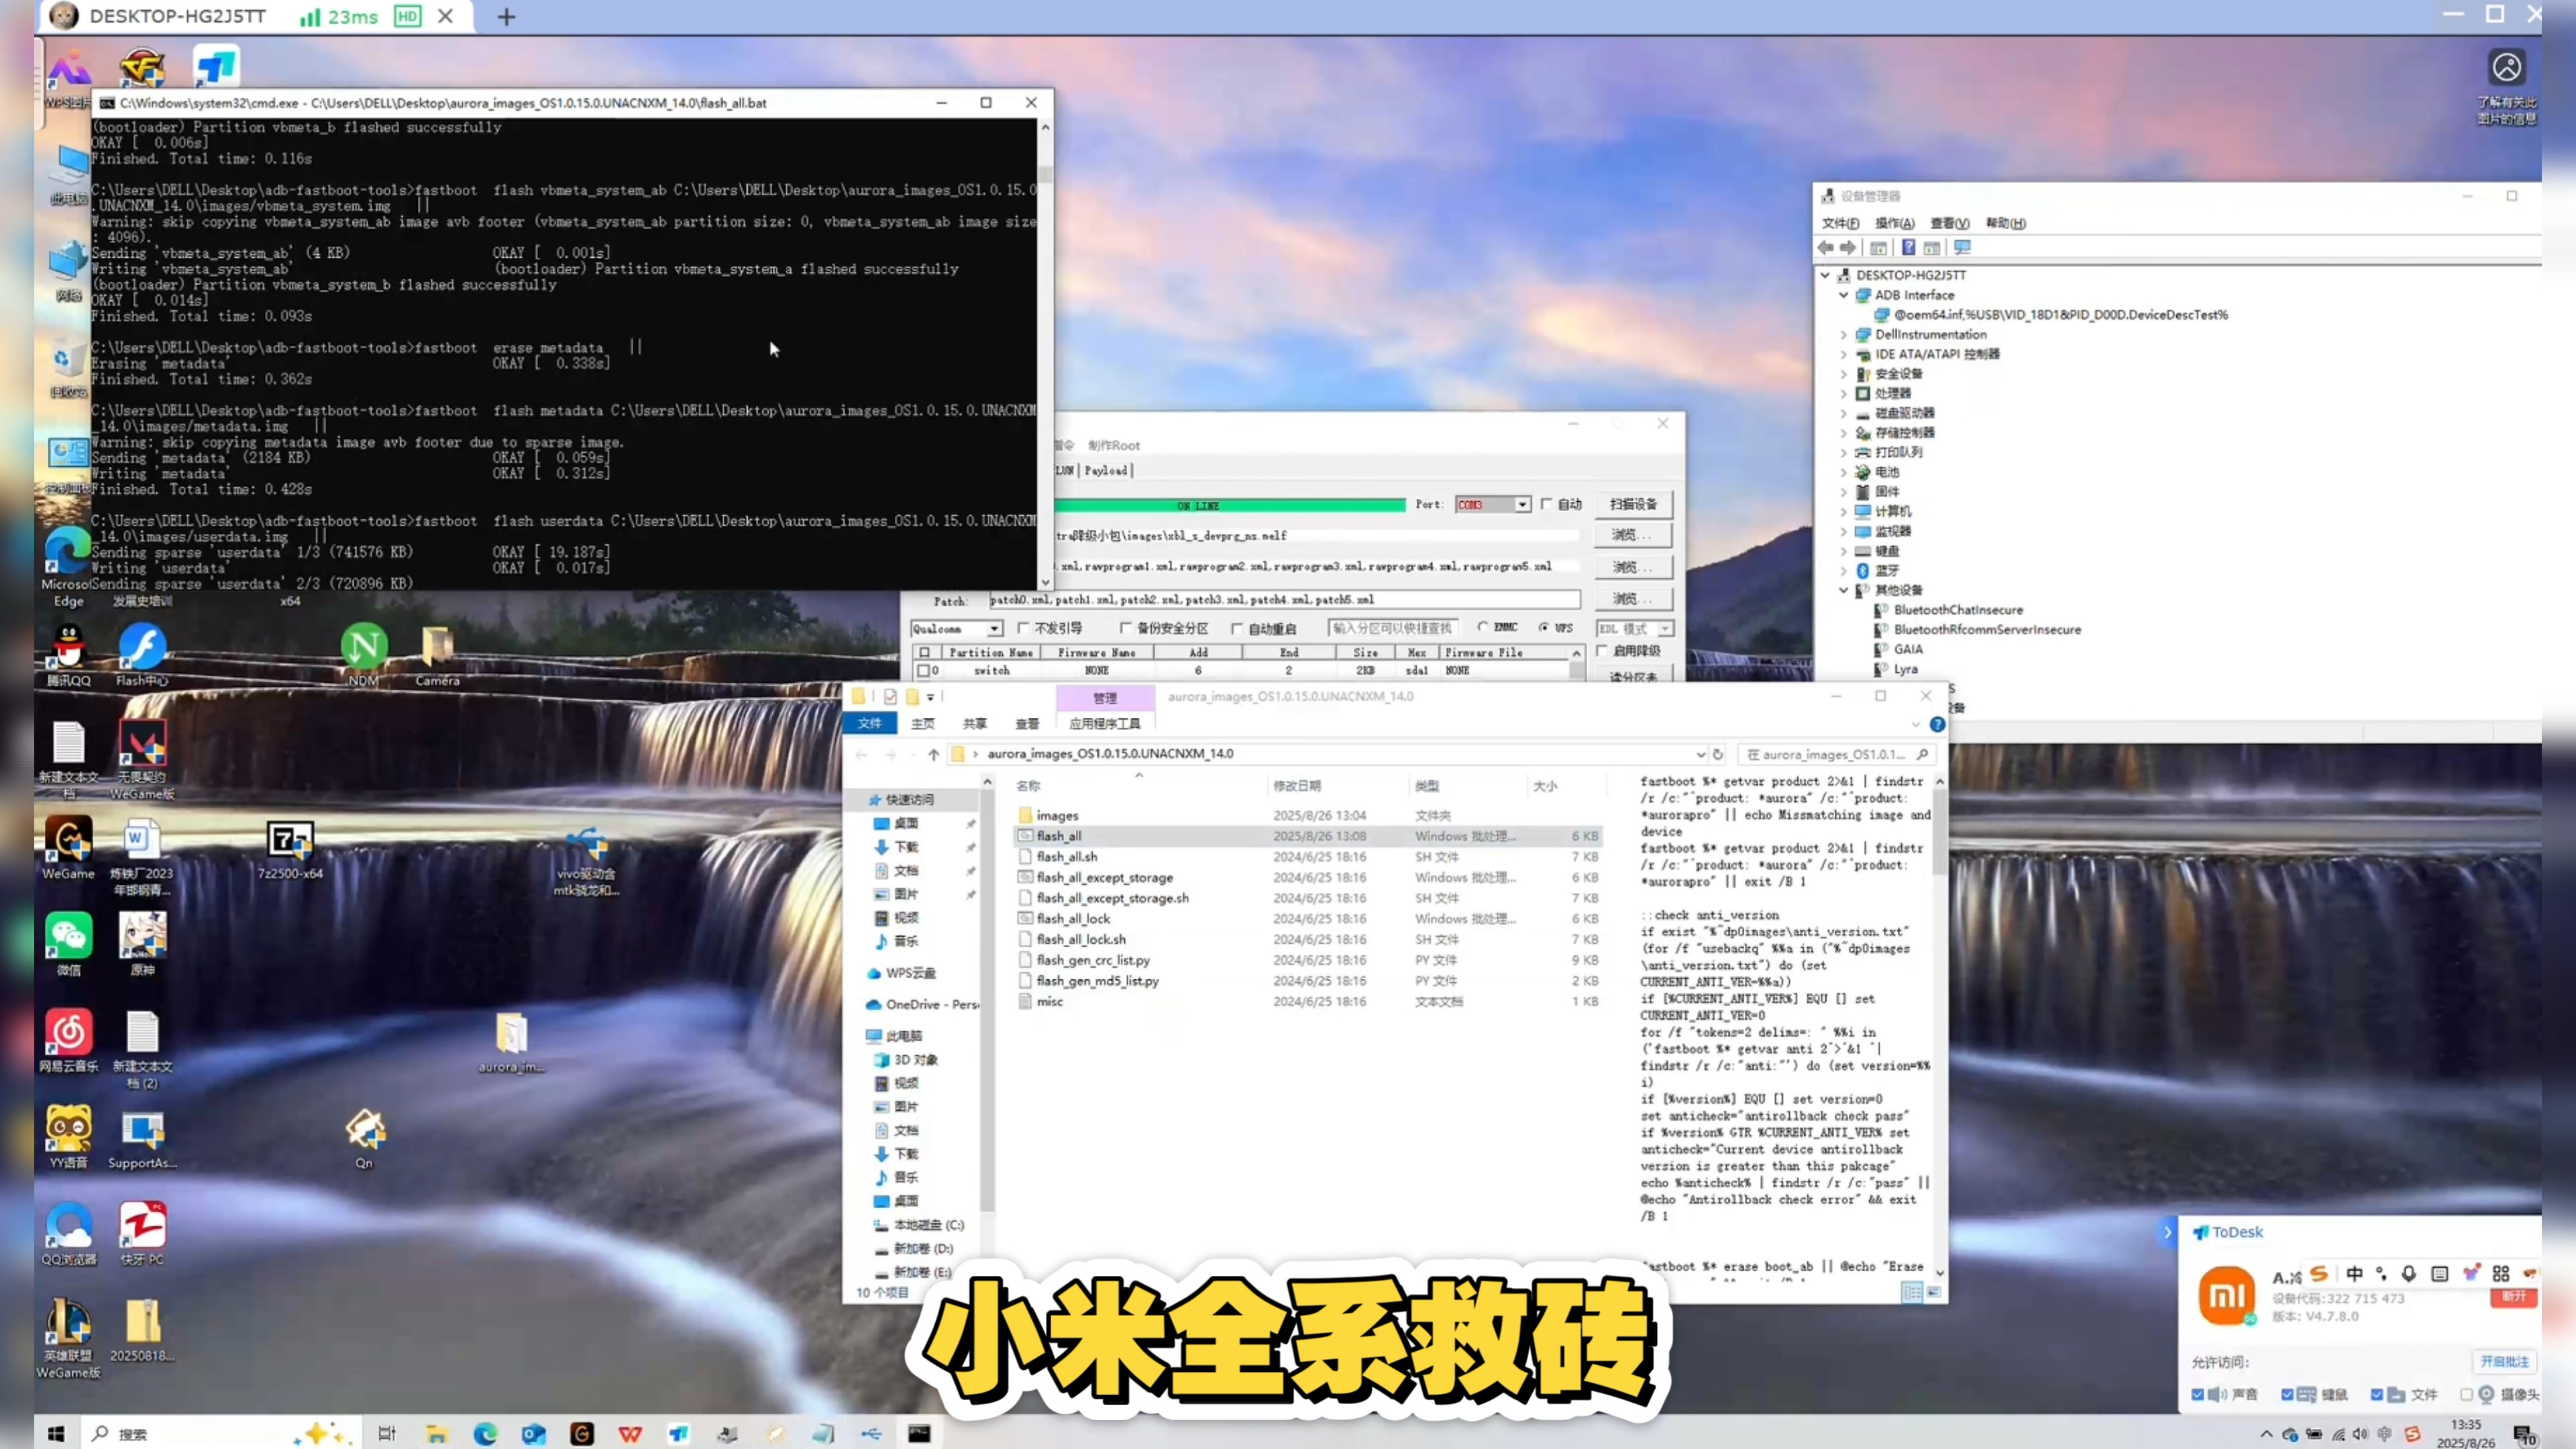Click the green ON LINE progress bar

(x=1230, y=505)
